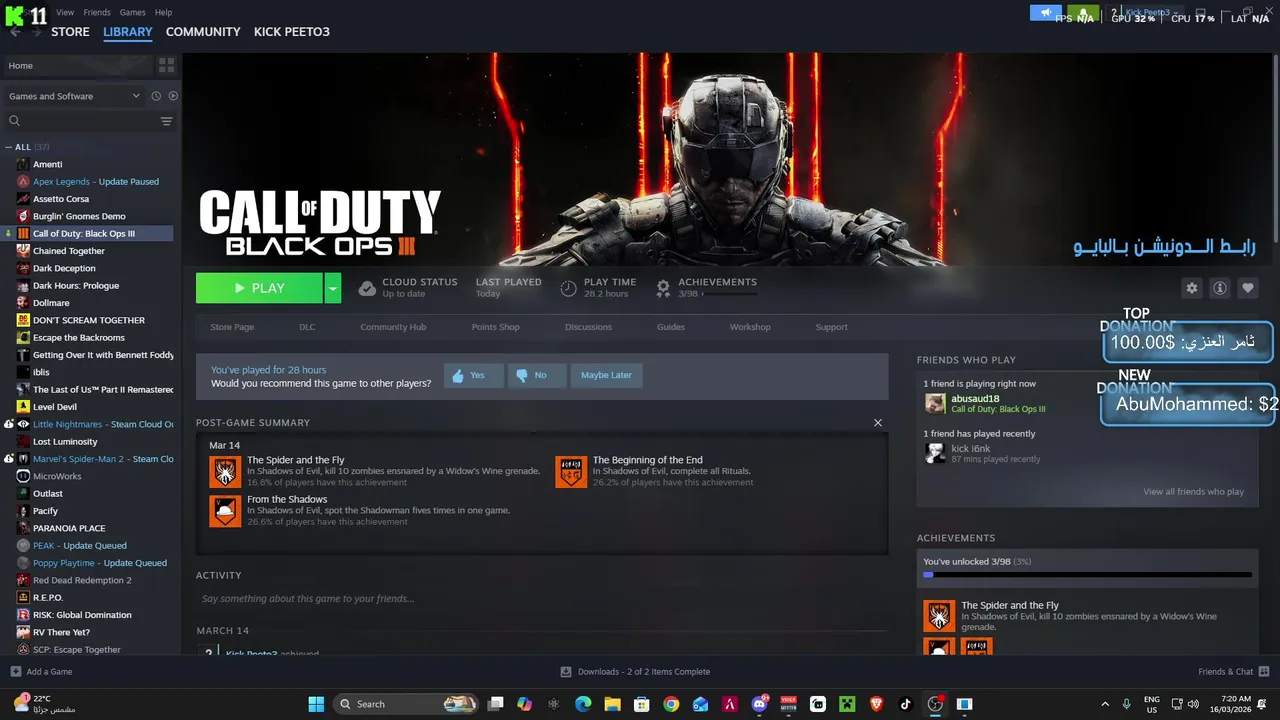Open game info icon
Viewport: 1280px width, 720px height.
(1219, 288)
